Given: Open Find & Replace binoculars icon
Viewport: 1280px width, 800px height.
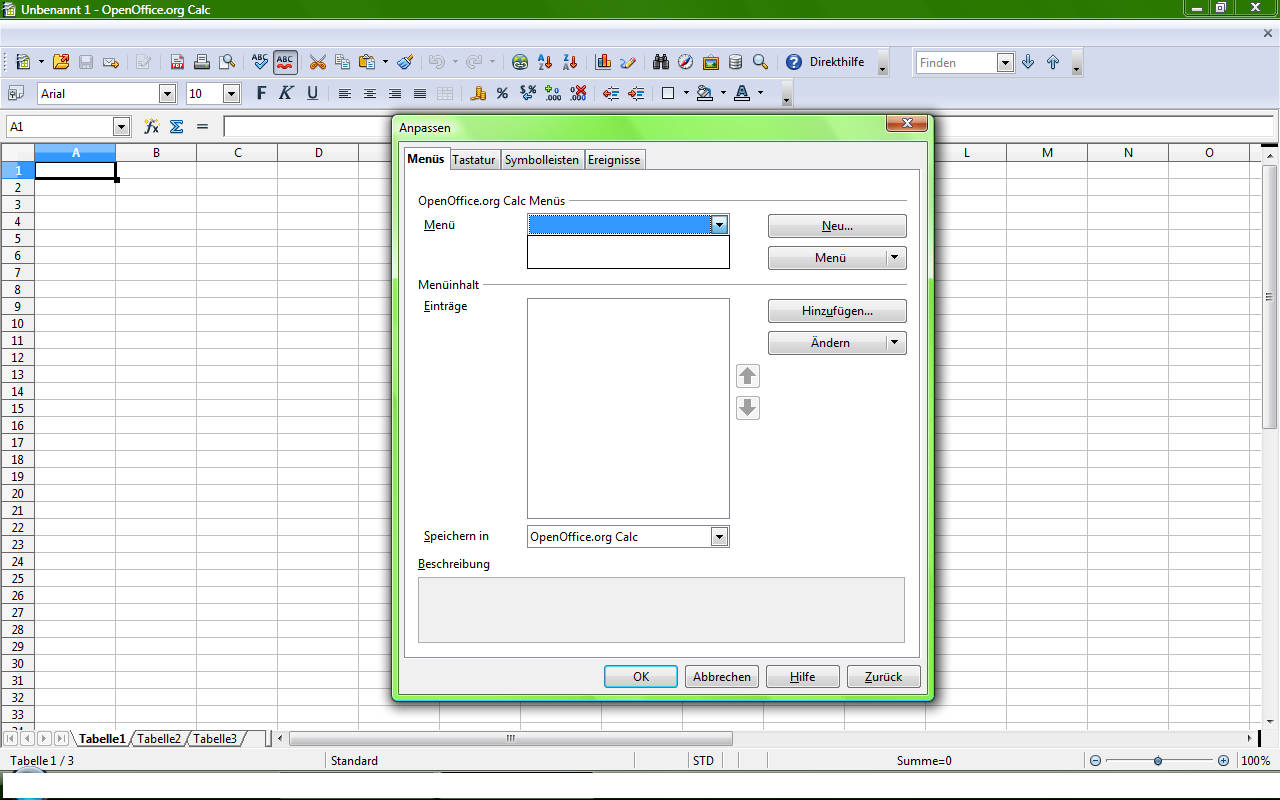Looking at the screenshot, I should [x=661, y=62].
